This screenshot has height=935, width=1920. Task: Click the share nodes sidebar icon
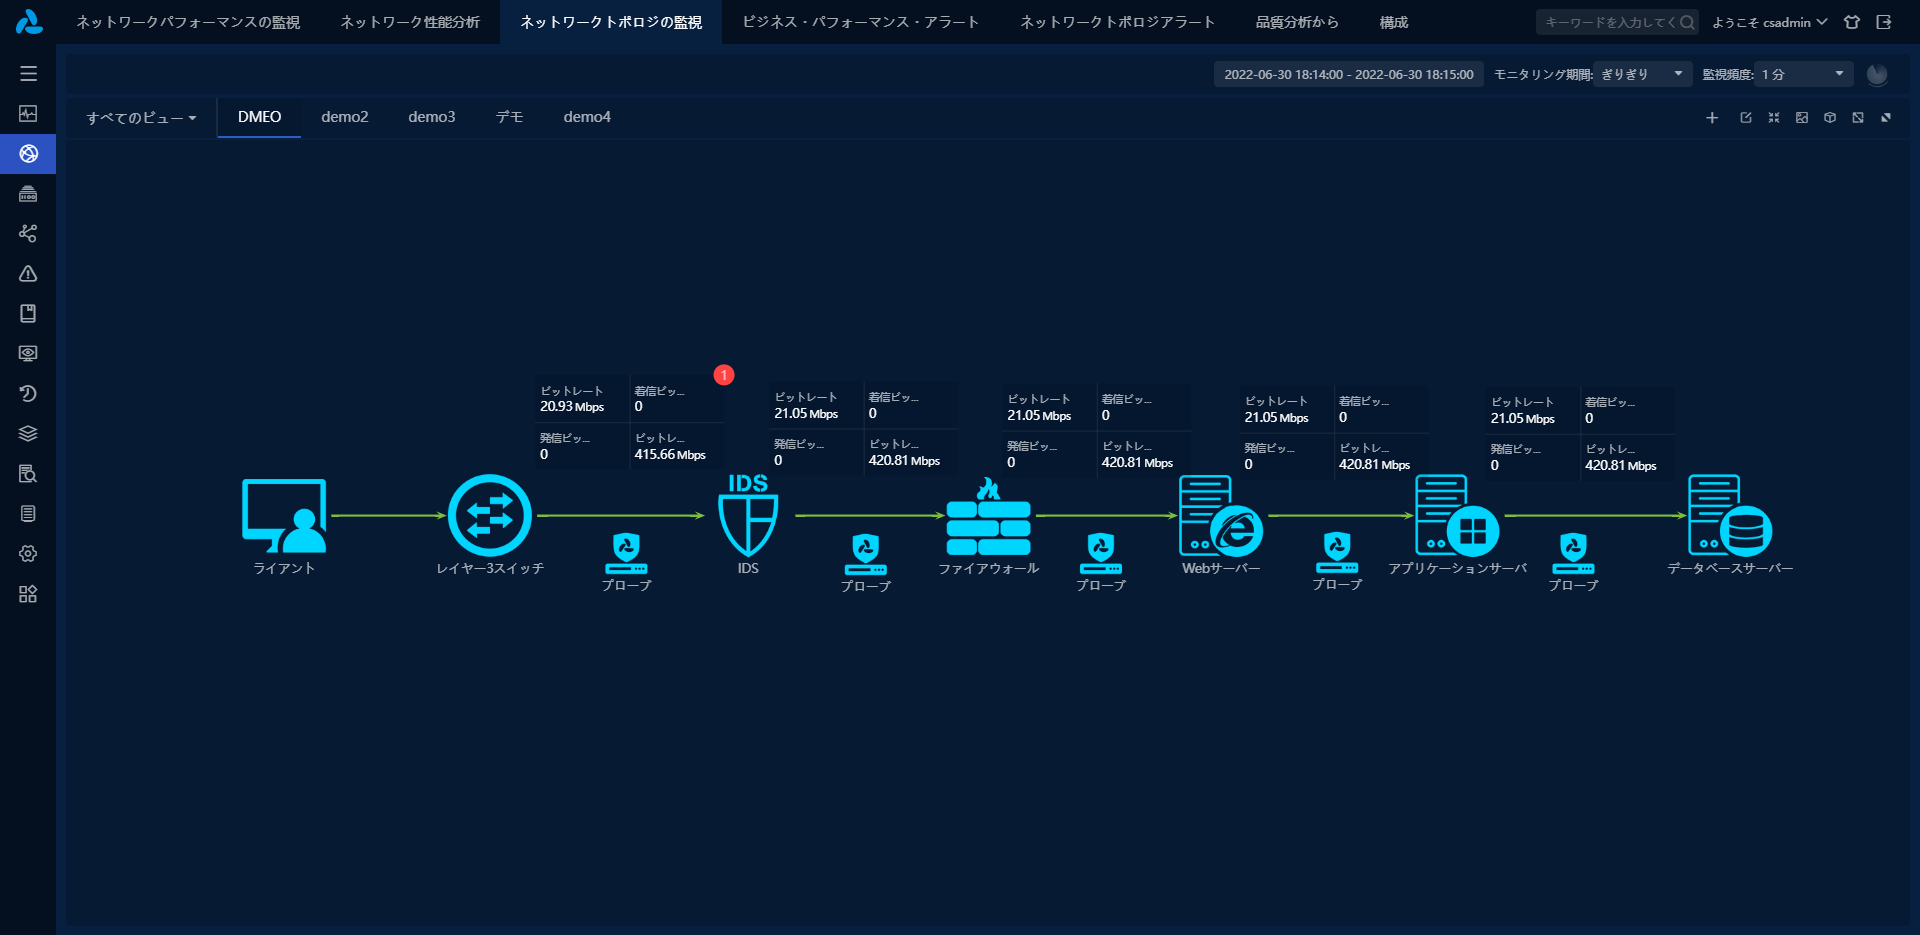(x=28, y=233)
